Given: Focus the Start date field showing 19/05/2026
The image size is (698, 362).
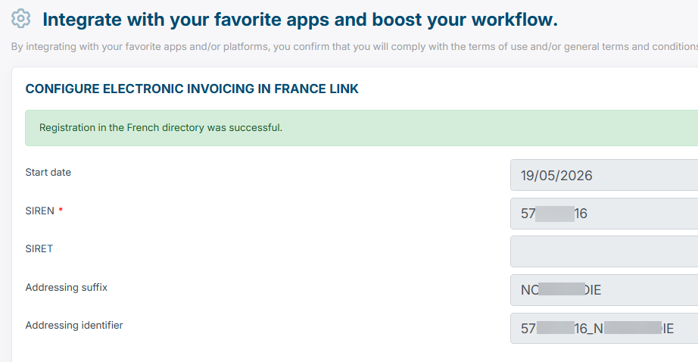Looking at the screenshot, I should pyautogui.click(x=604, y=175).
